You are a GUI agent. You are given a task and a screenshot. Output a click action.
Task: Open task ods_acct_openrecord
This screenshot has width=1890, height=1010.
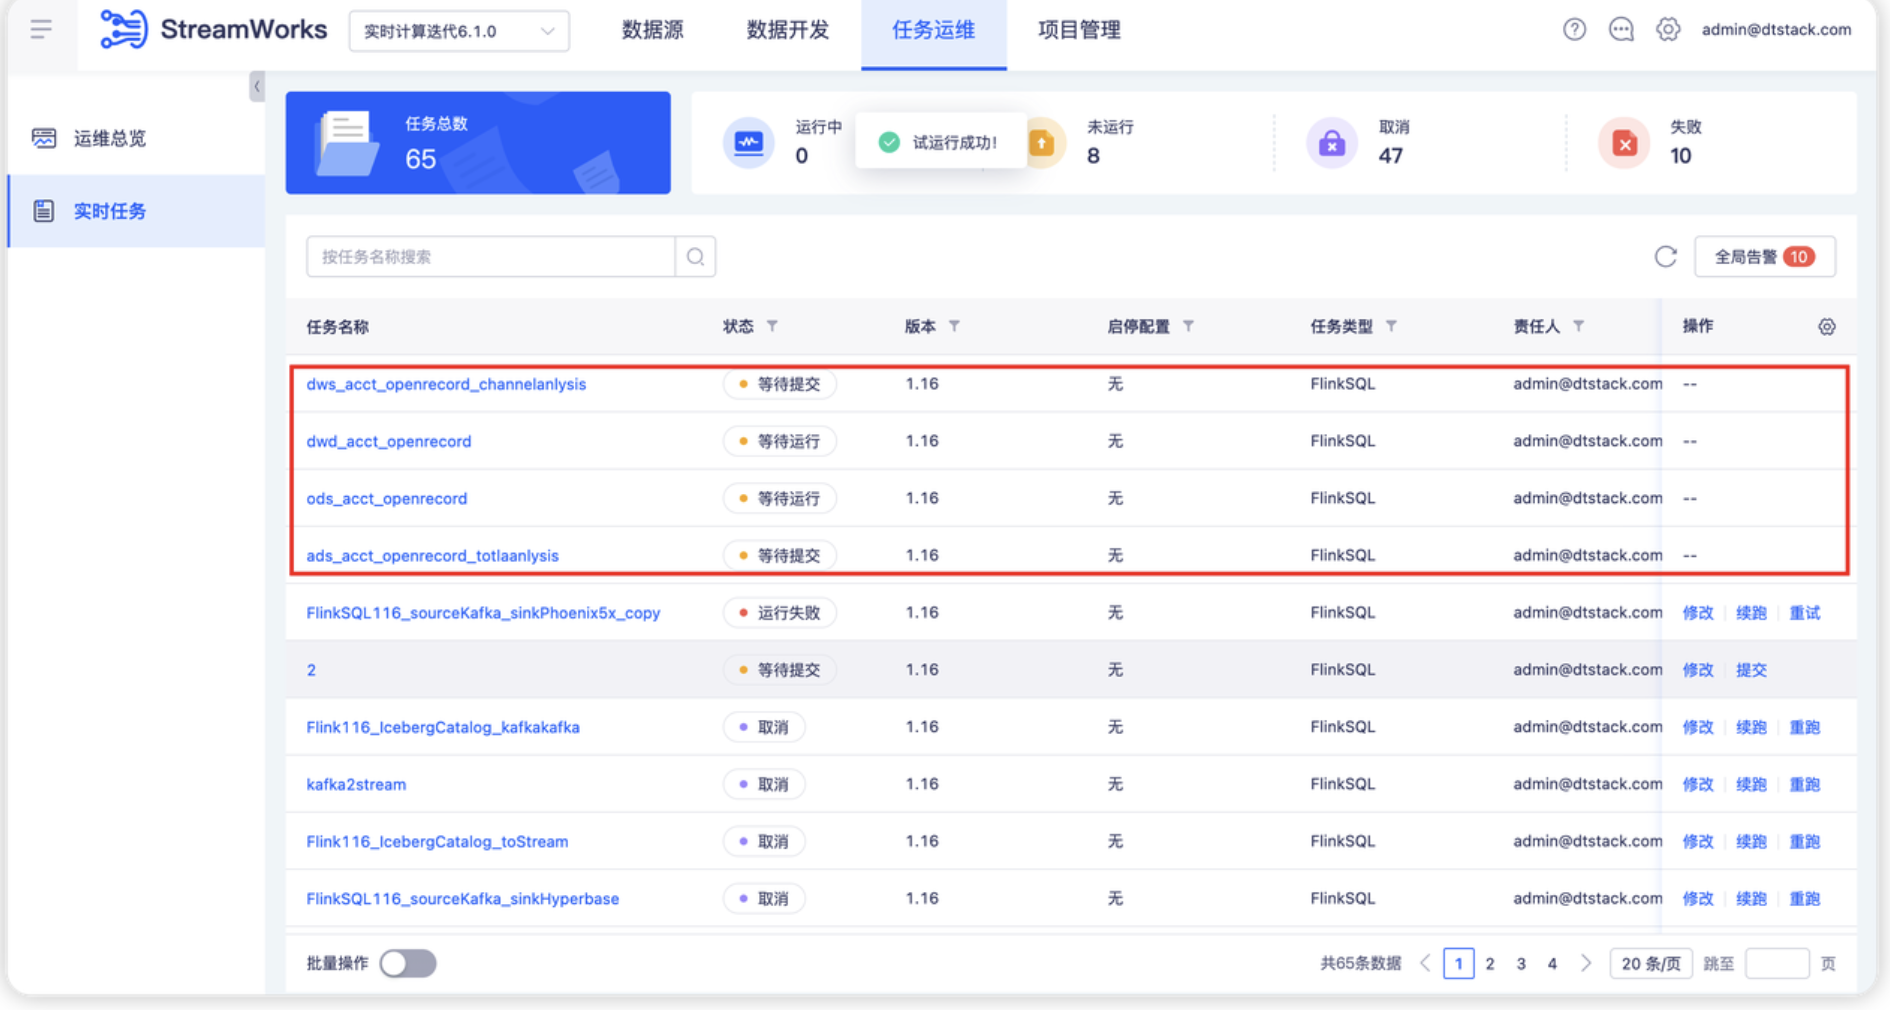pos(386,498)
